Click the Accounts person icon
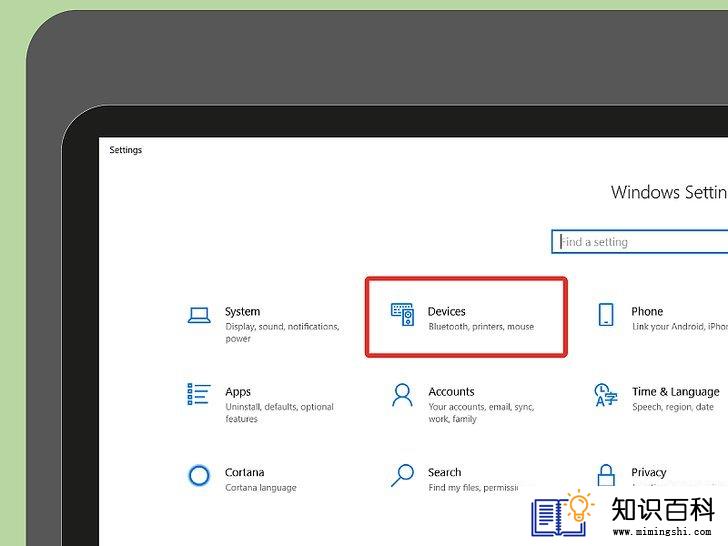 [x=402, y=395]
